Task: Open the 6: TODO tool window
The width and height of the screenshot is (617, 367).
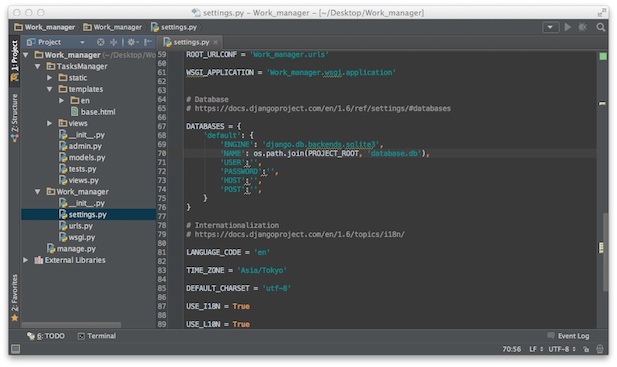Action: click(46, 336)
